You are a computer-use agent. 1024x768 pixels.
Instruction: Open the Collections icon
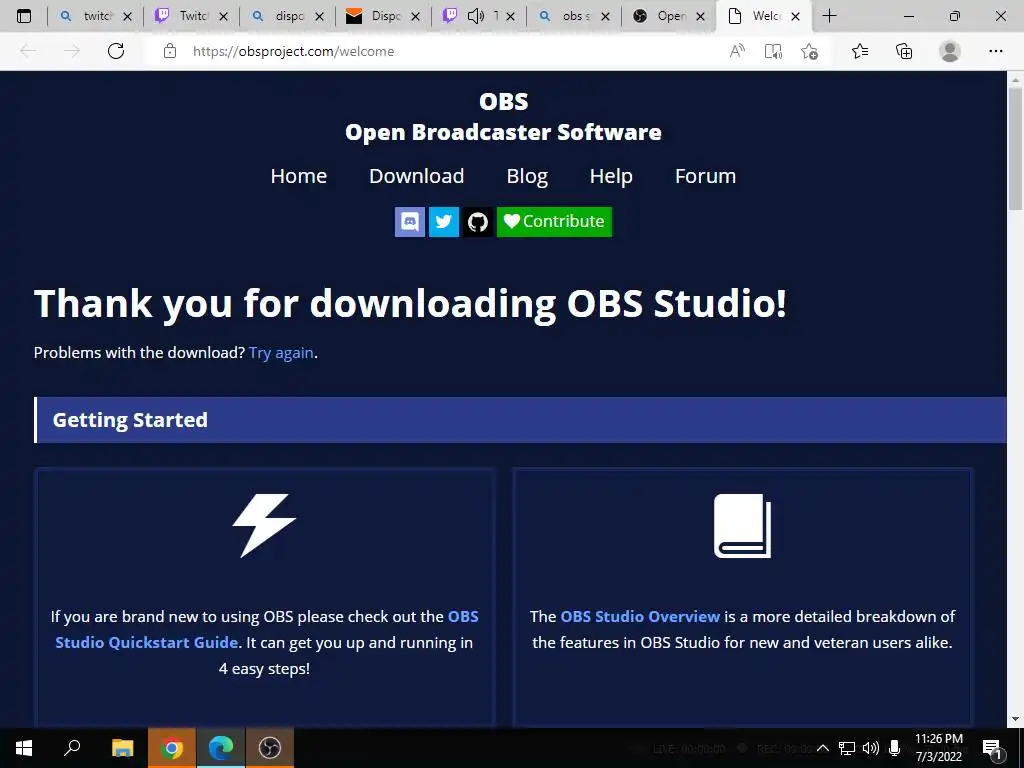pyautogui.click(x=904, y=51)
